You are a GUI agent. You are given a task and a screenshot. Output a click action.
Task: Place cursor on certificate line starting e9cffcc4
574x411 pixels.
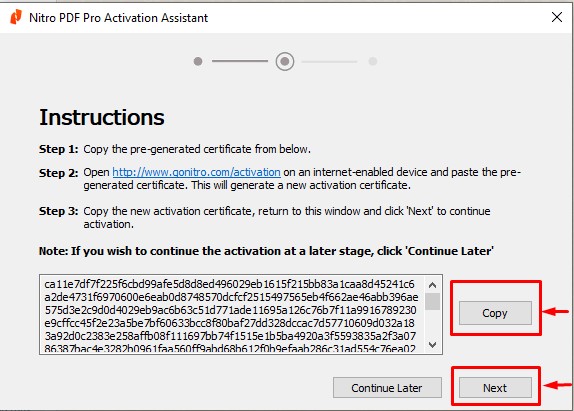click(229, 323)
